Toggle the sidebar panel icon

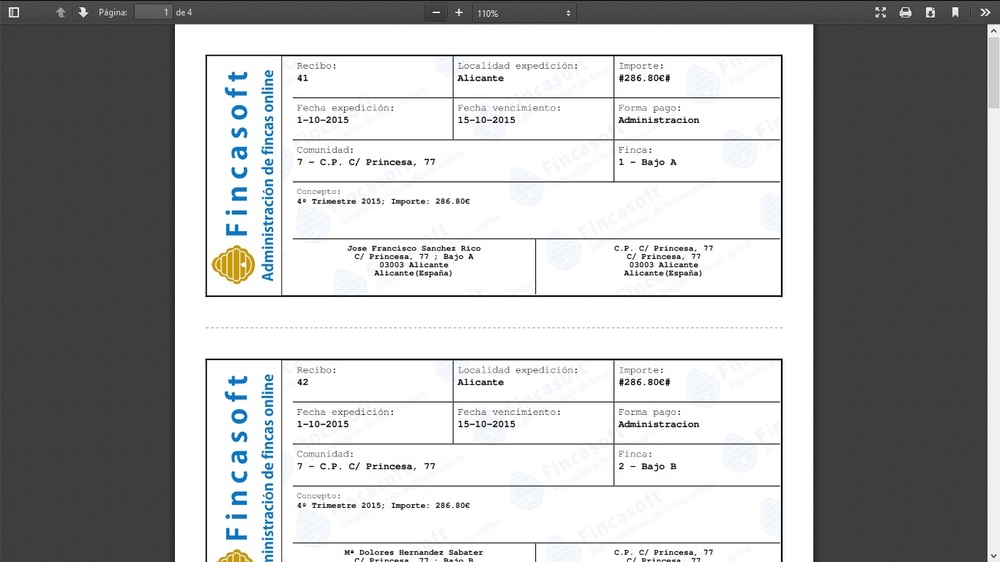point(13,12)
